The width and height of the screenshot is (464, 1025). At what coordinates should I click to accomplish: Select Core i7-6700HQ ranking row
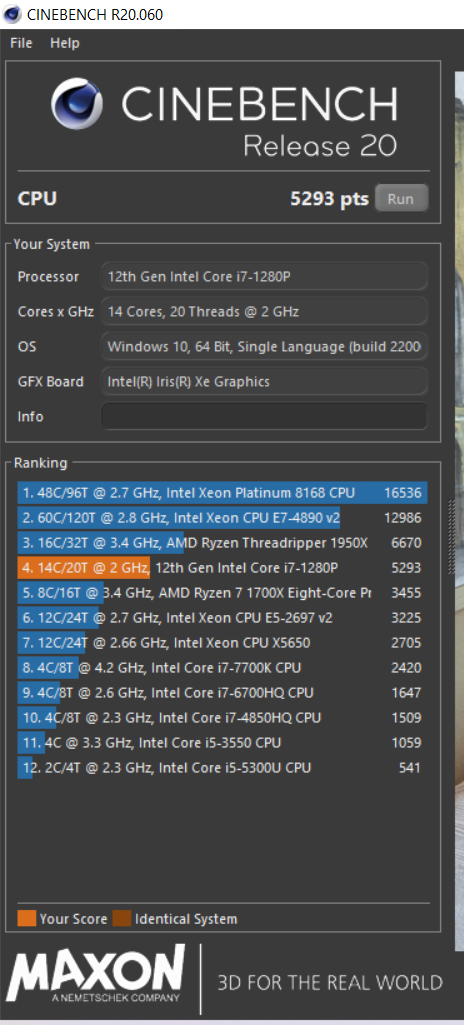click(x=222, y=693)
